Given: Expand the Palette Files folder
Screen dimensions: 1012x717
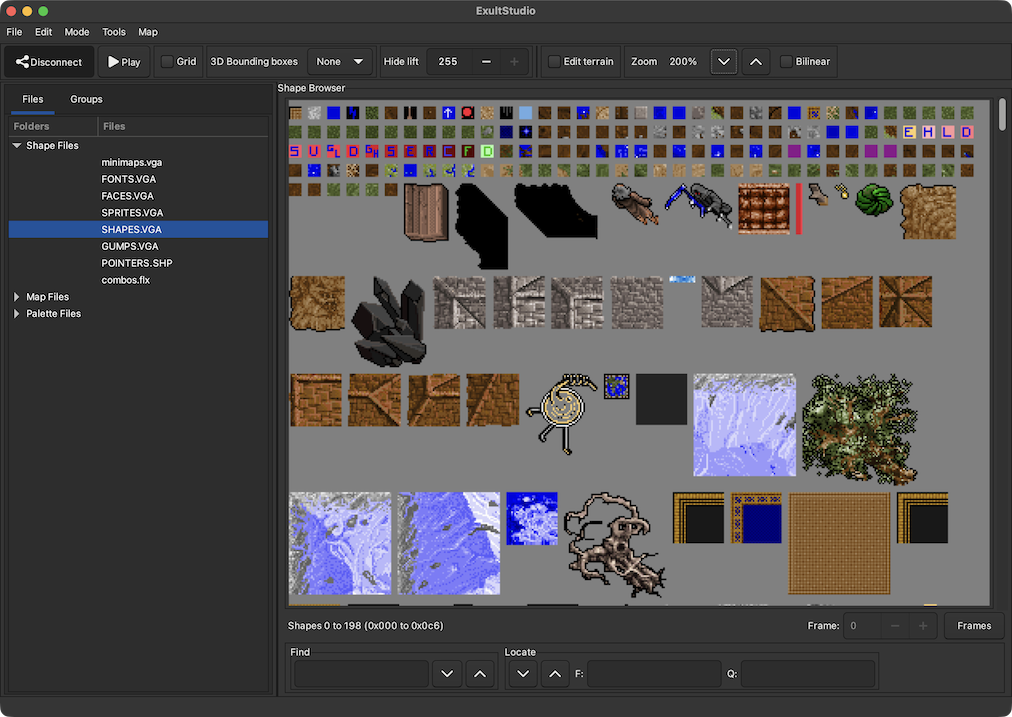Looking at the screenshot, I should tap(17, 314).
